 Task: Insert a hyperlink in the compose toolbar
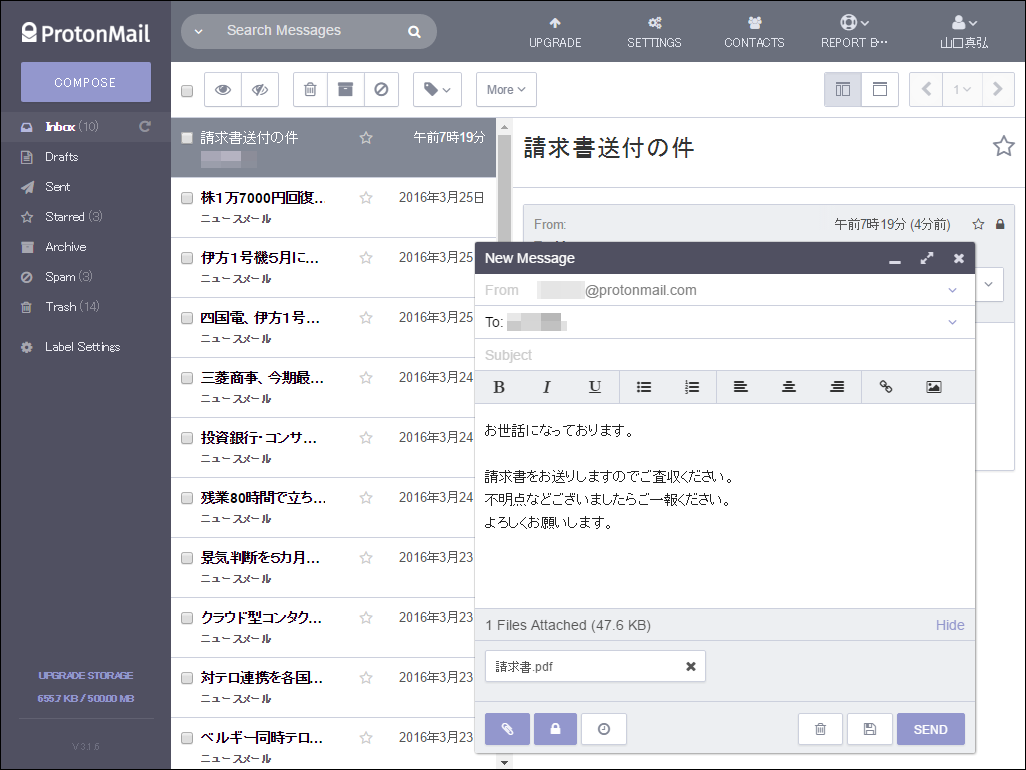coord(885,387)
